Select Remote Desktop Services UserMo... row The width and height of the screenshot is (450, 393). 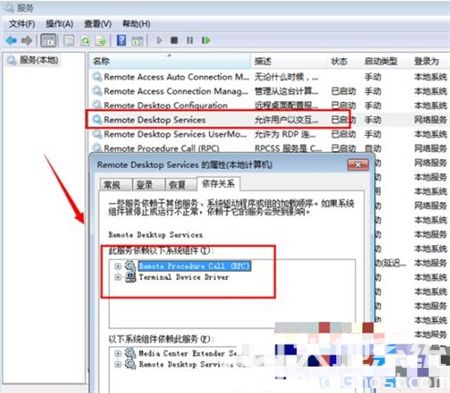[269, 134]
